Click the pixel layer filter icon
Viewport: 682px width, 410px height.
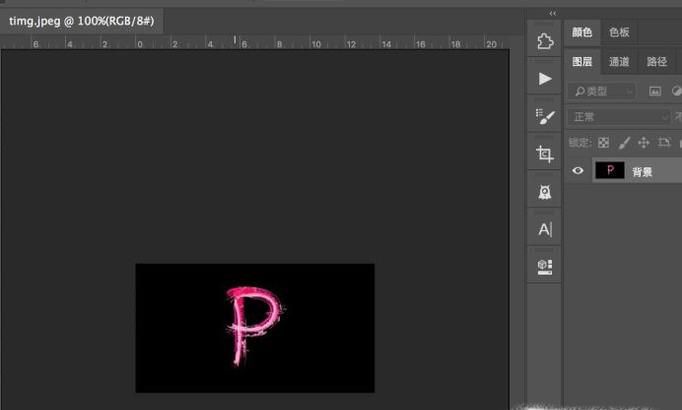click(x=655, y=91)
